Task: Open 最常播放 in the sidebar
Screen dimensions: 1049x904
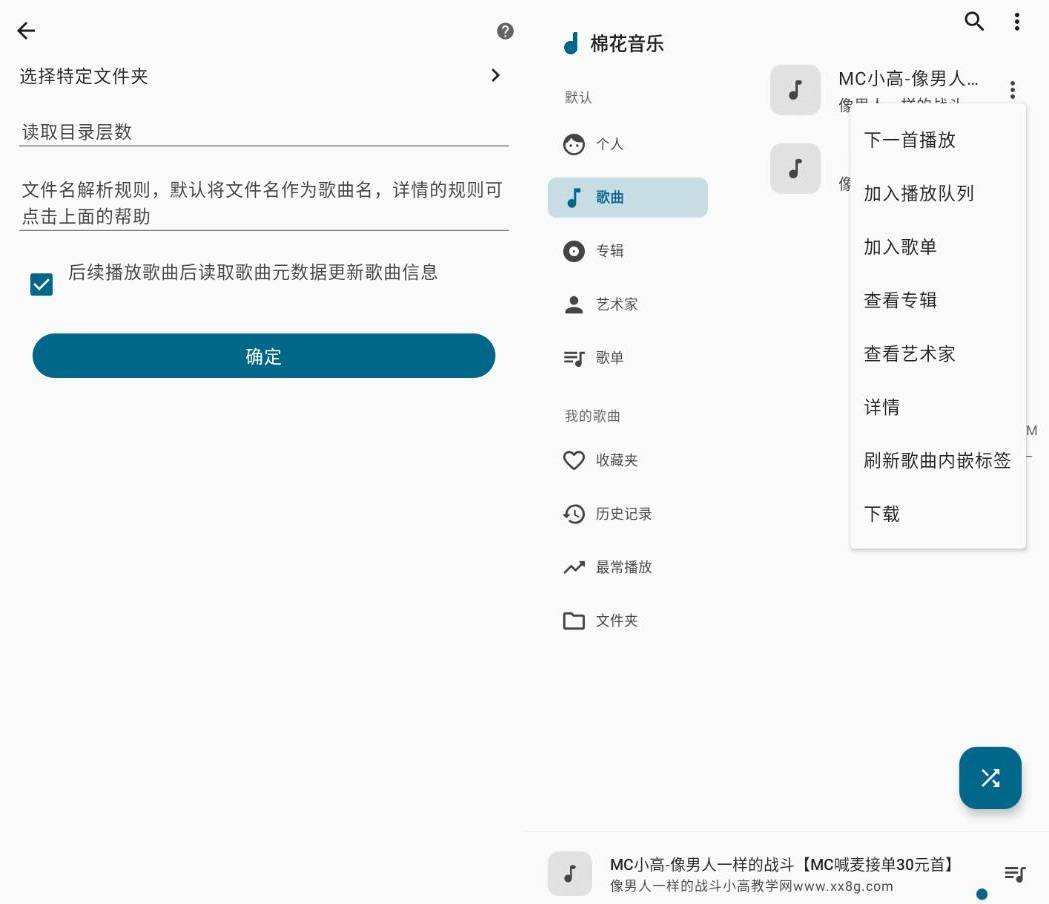Action: (x=628, y=567)
